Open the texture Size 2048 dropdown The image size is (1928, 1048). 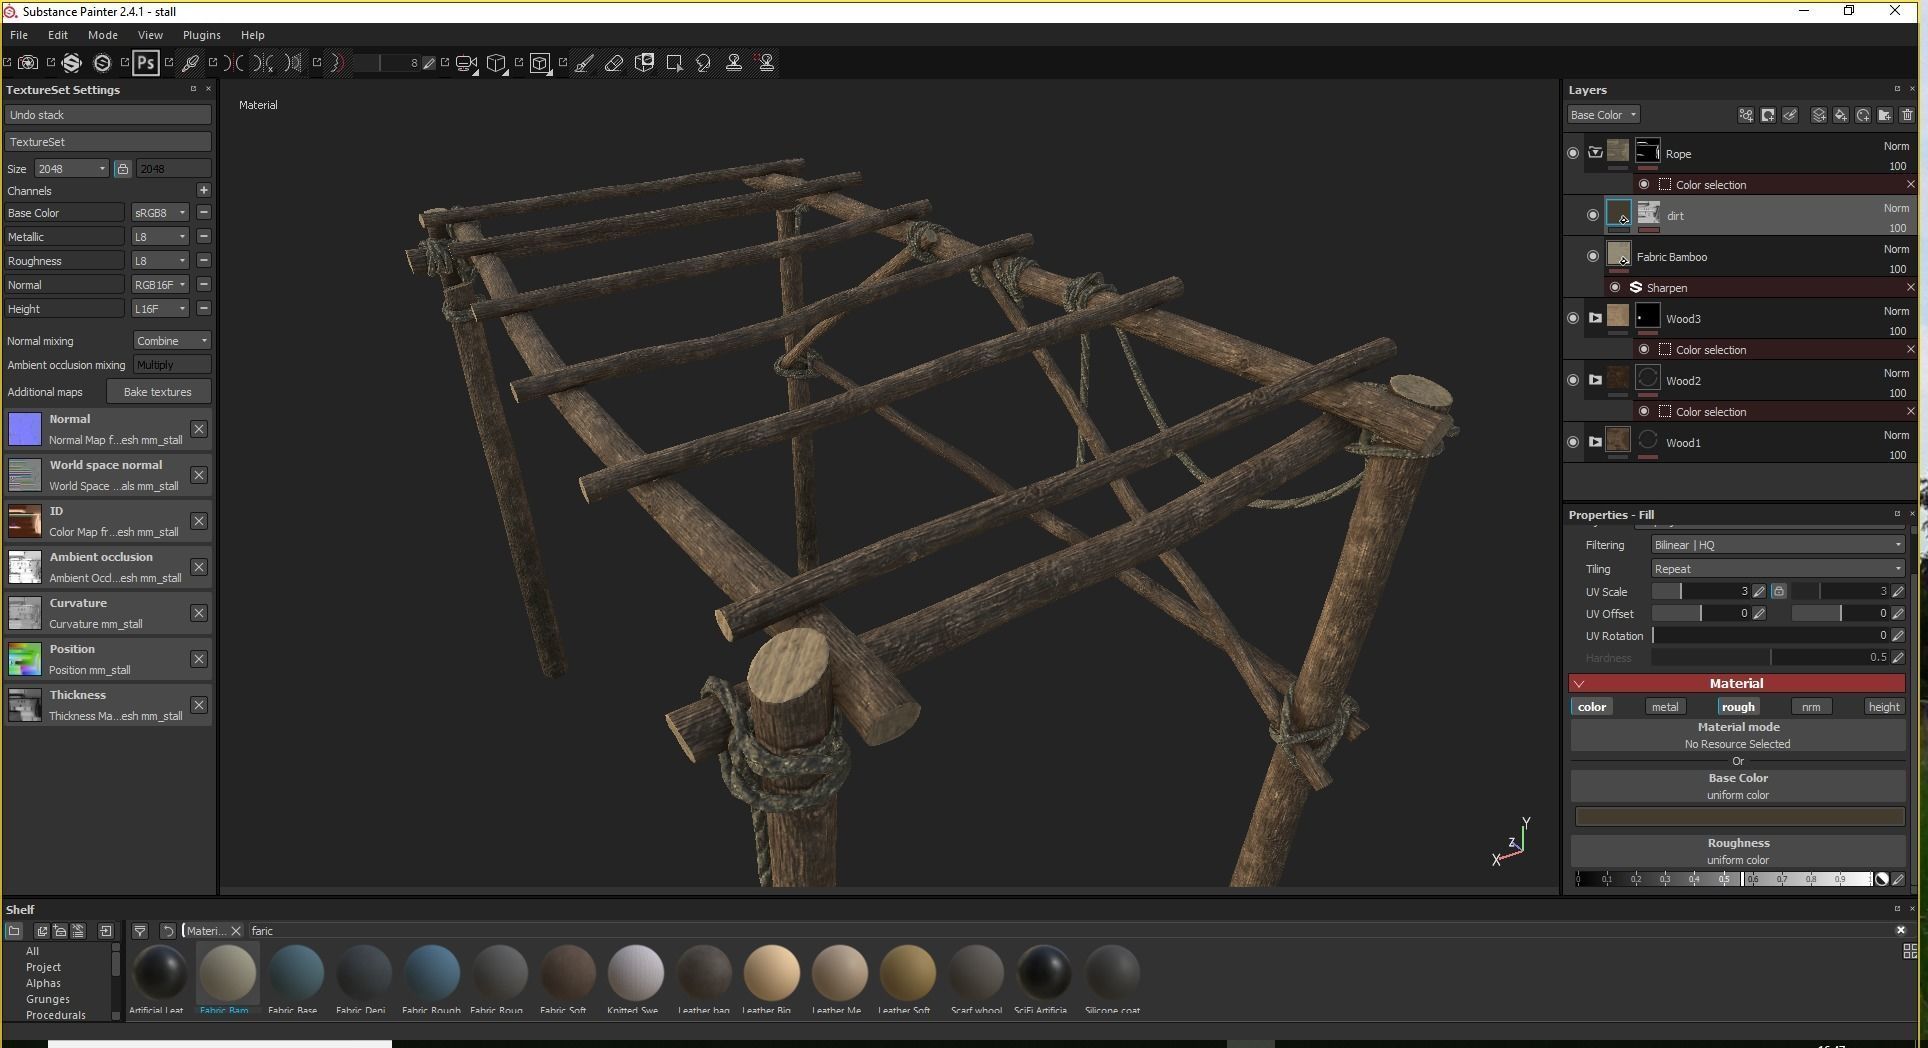coord(72,169)
